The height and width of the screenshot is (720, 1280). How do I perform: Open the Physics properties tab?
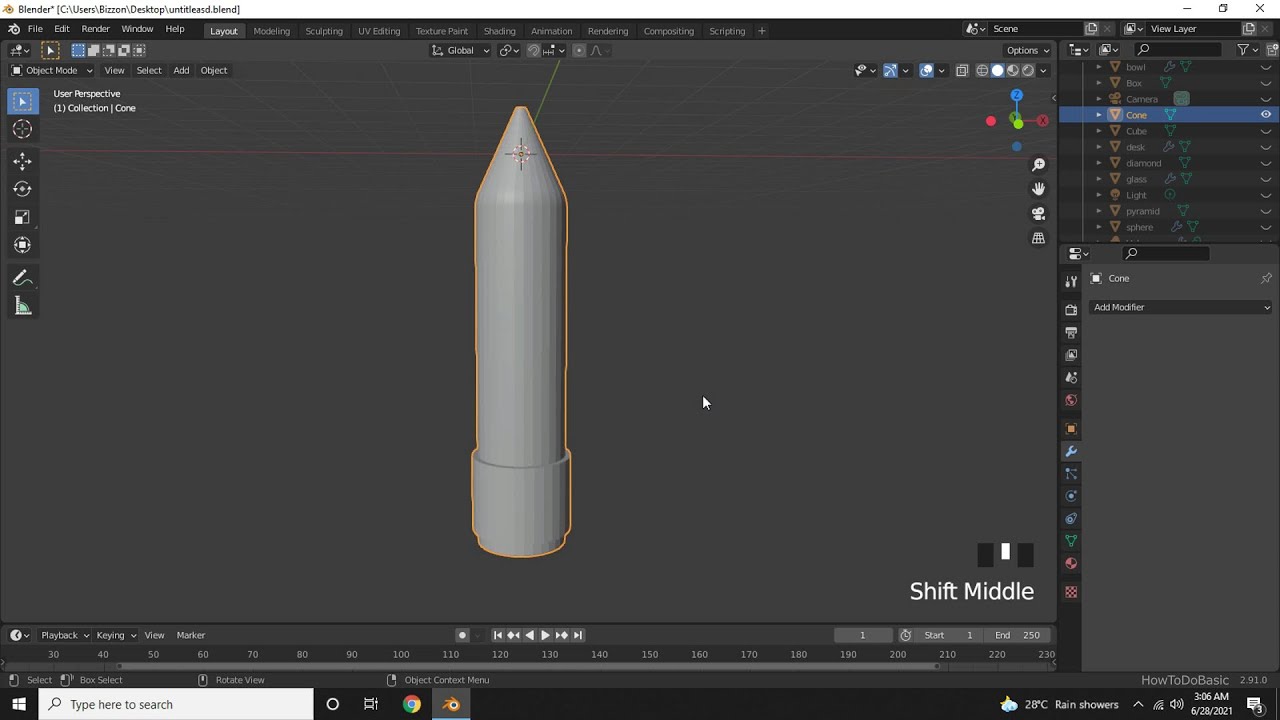(x=1071, y=496)
